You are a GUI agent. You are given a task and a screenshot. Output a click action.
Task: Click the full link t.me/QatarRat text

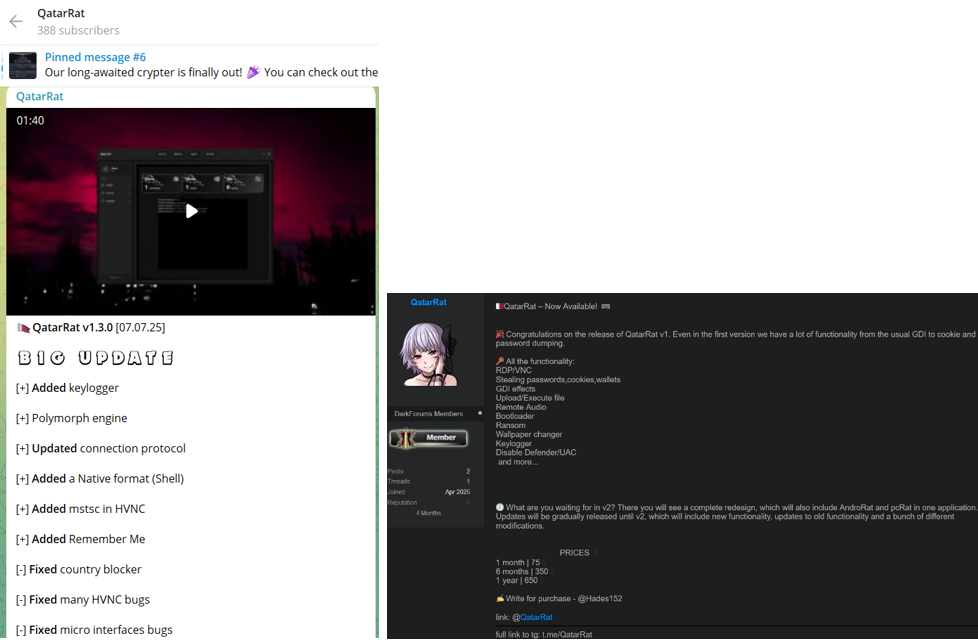click(544, 635)
